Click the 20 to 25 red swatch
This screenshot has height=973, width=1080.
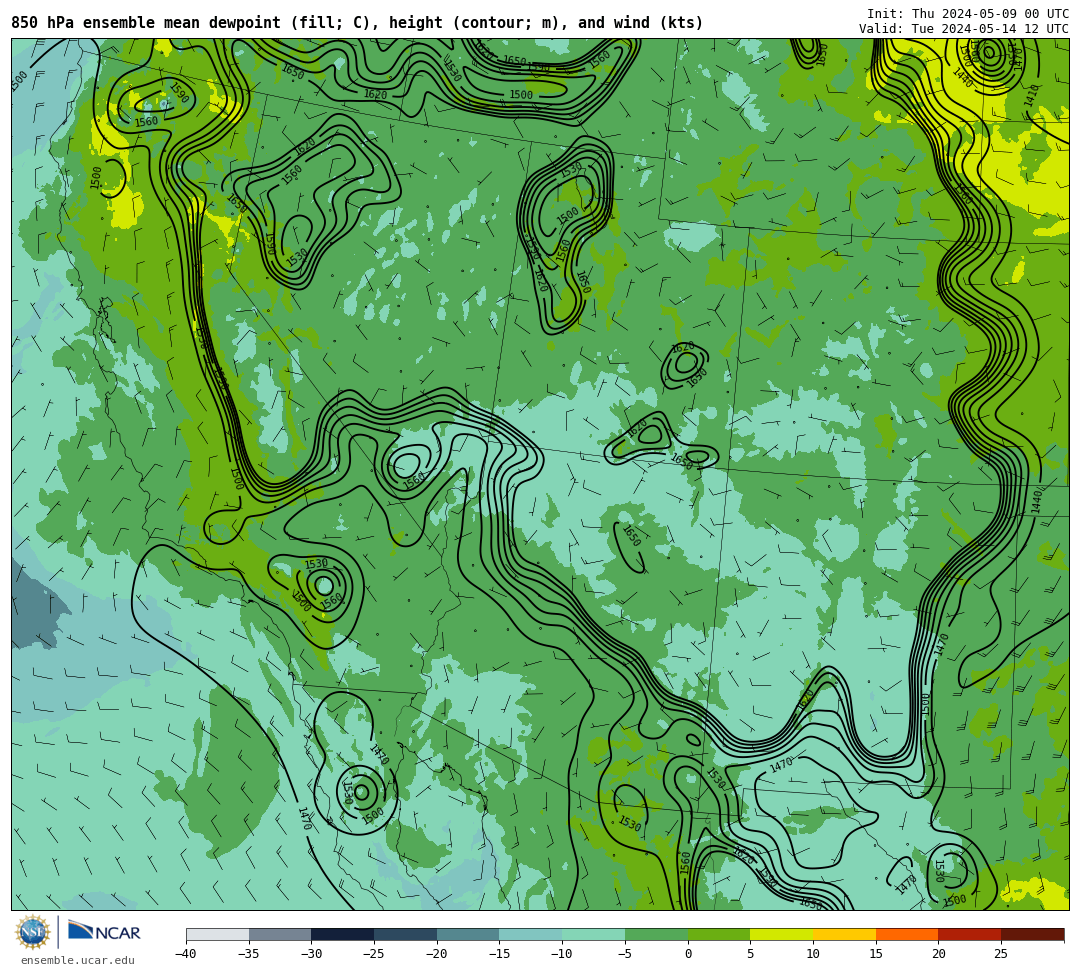pyautogui.click(x=970, y=934)
